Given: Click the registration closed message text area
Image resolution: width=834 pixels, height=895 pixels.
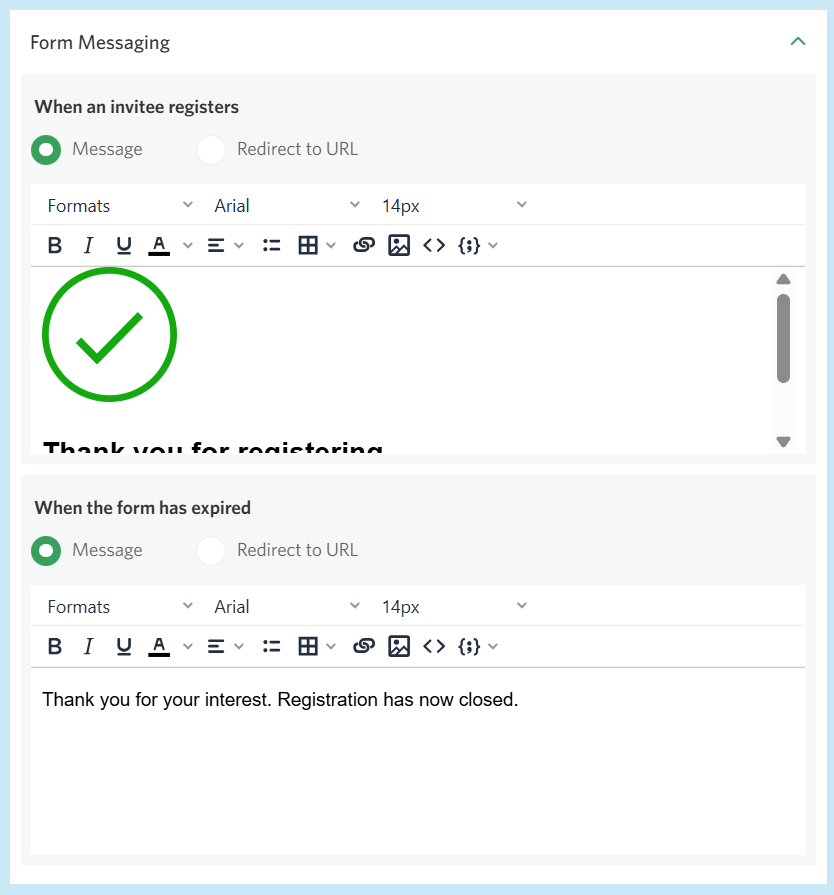Looking at the screenshot, I should [x=418, y=760].
